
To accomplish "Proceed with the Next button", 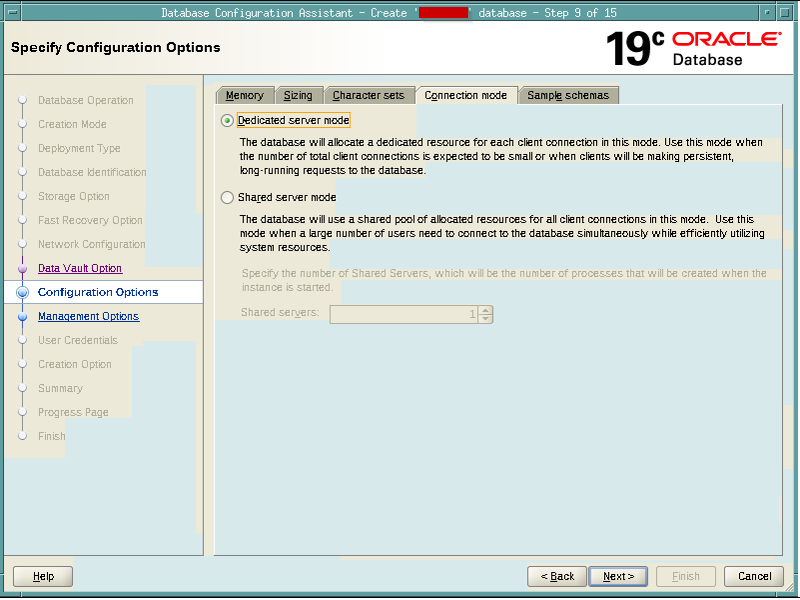I will [x=618, y=577].
